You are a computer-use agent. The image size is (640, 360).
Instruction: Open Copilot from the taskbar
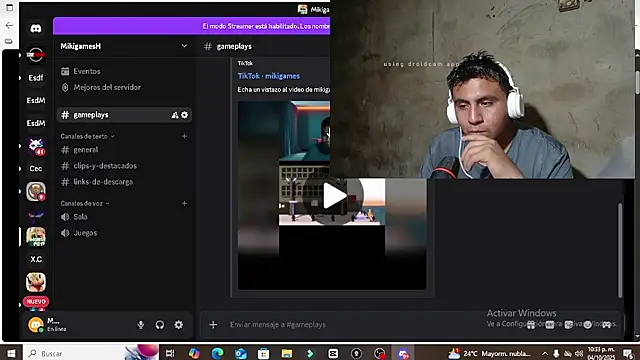pos(194,353)
